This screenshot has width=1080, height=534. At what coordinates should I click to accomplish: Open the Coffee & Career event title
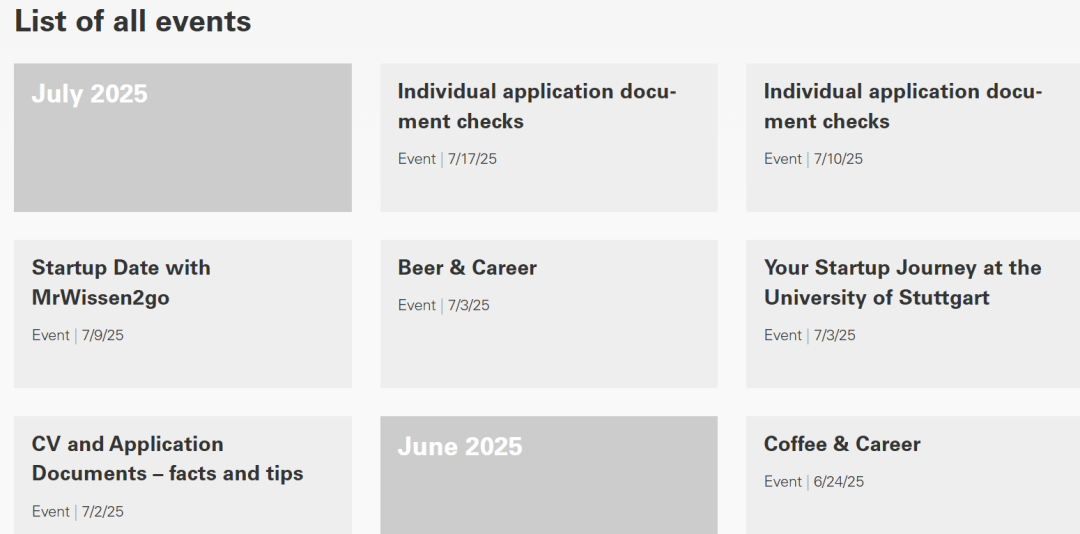pyautogui.click(x=842, y=444)
